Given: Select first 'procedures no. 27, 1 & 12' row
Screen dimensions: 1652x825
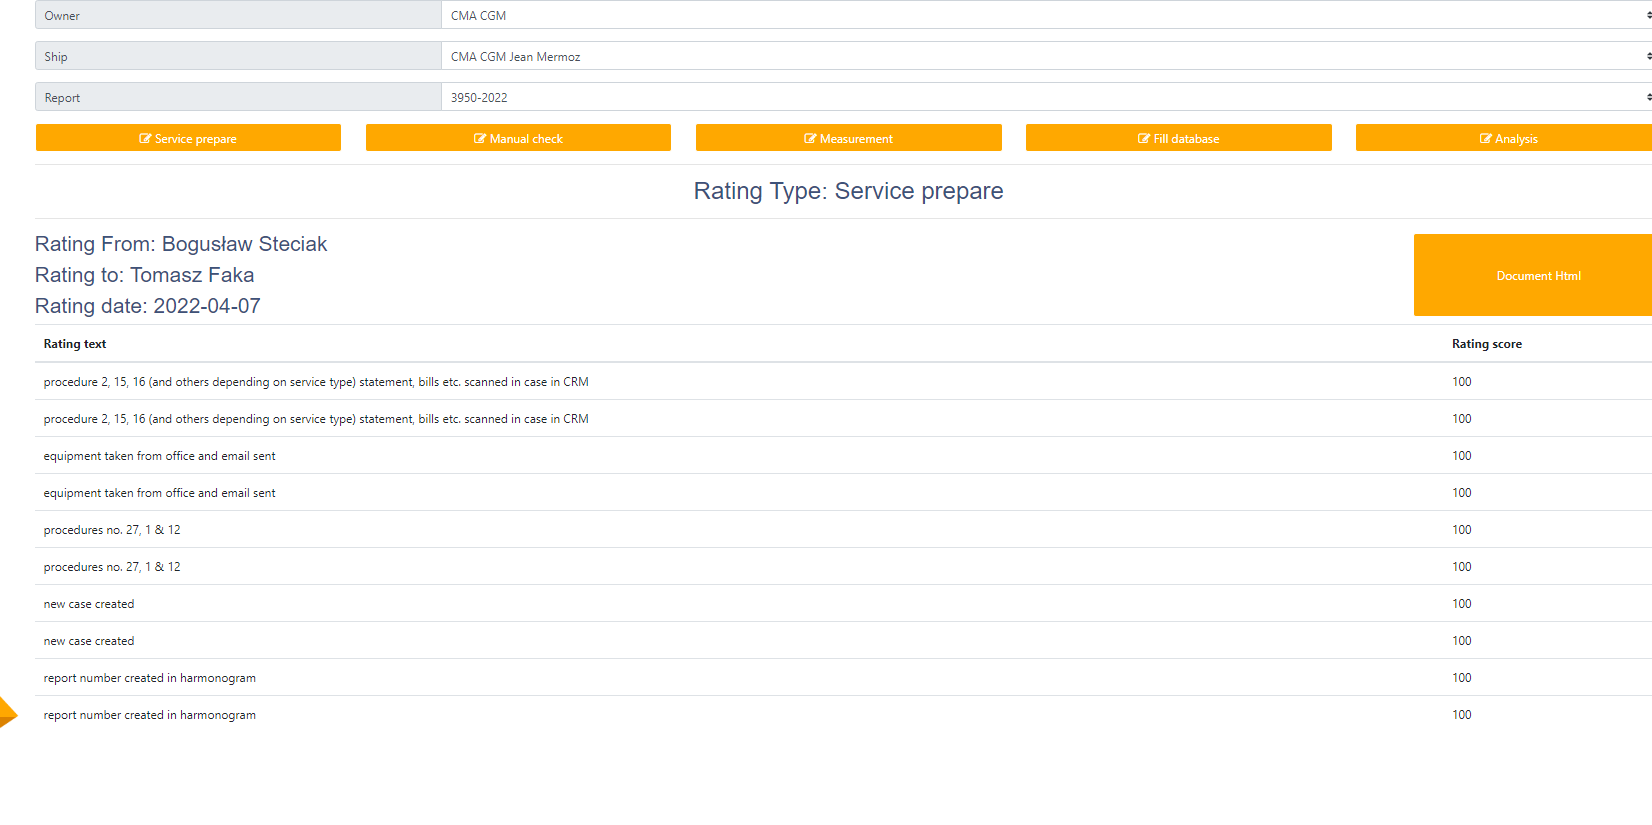Looking at the screenshot, I should 112,530.
